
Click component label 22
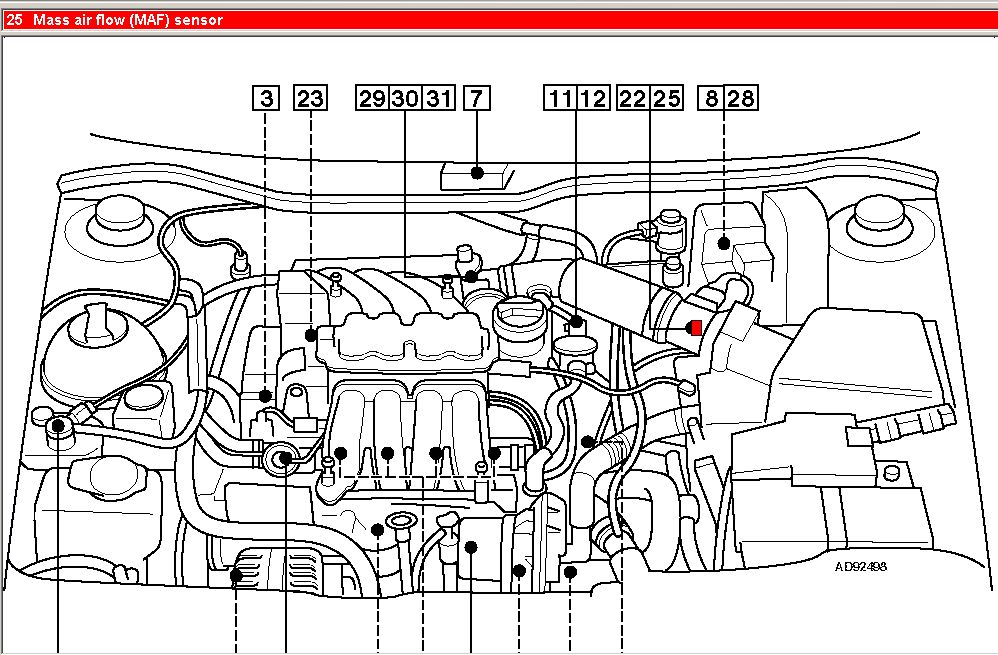coord(632,98)
